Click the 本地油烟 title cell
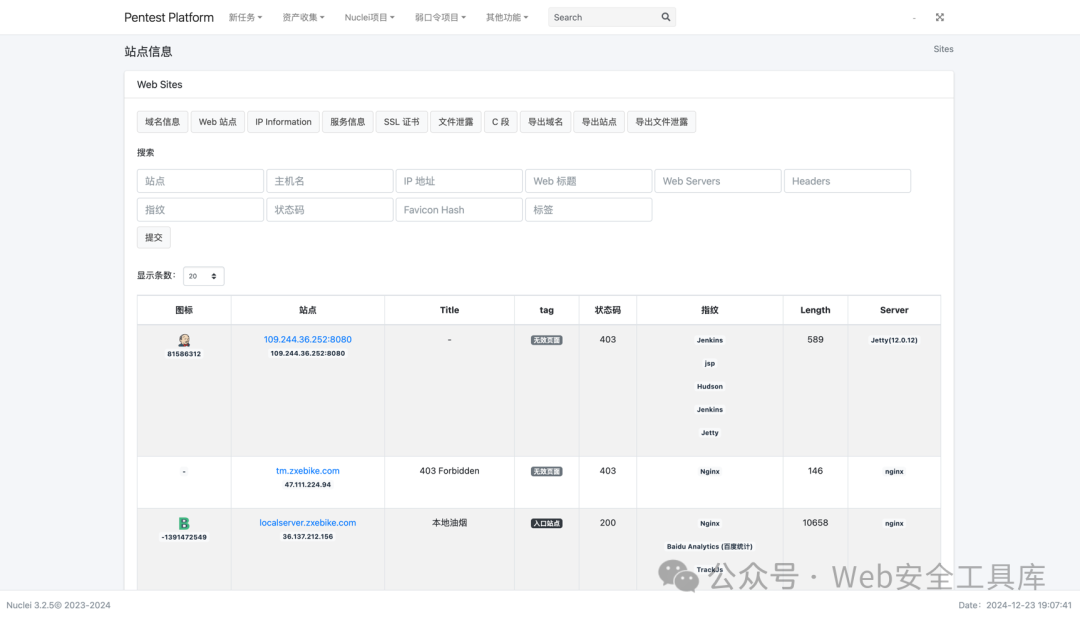Screen dimensions: 1080x620 pos(450,523)
